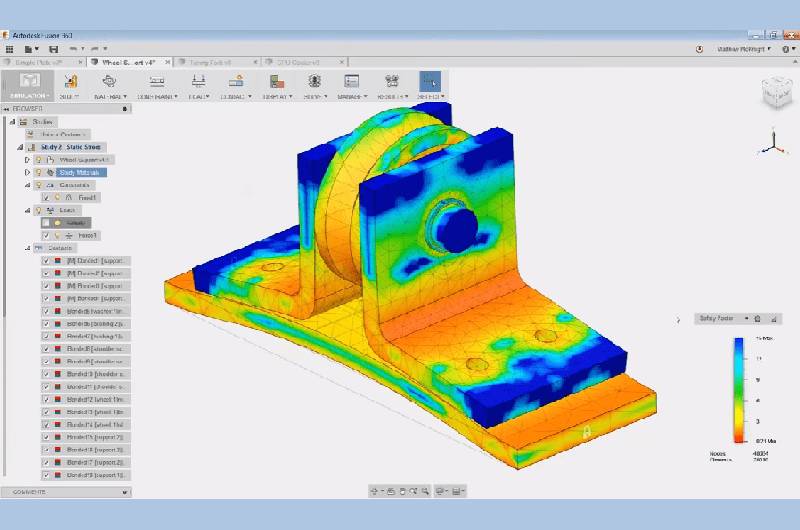The height and width of the screenshot is (530, 800).
Task: Open the File menu icon
Action: tap(29, 49)
